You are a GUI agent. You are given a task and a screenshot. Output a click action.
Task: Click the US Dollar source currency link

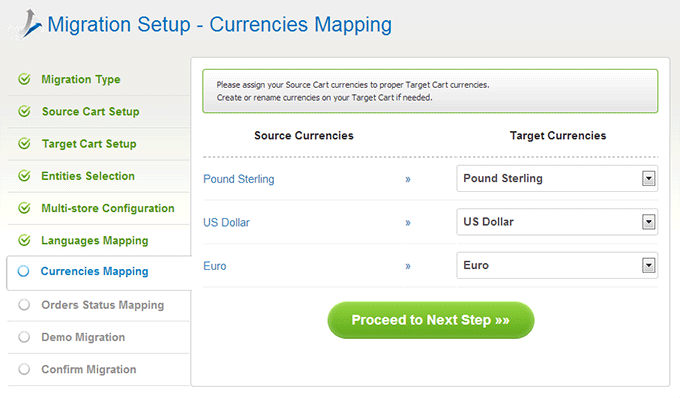pos(226,222)
